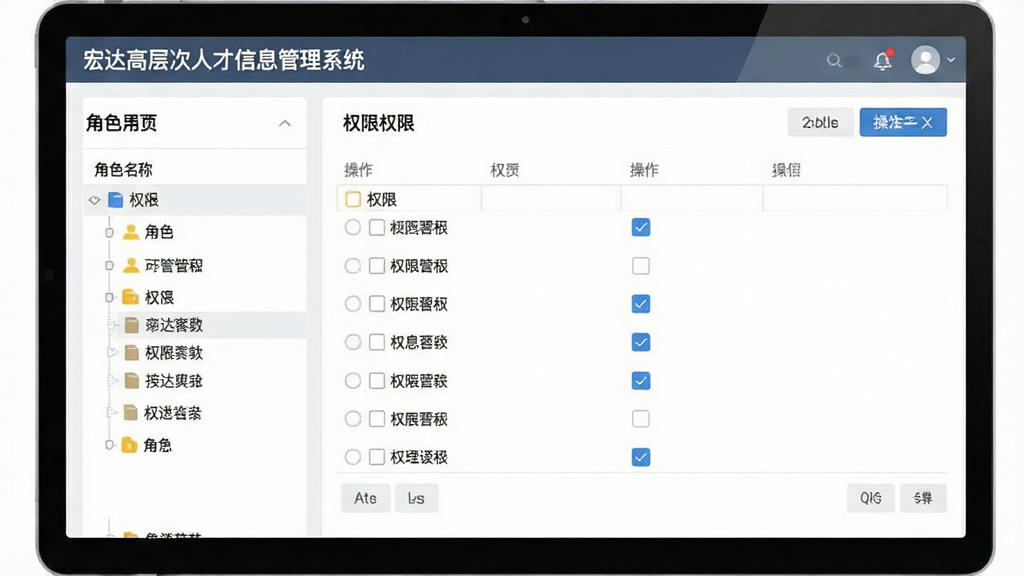Expand the 角色 person node in the tree
This screenshot has width=1024, height=576.
tap(109, 232)
